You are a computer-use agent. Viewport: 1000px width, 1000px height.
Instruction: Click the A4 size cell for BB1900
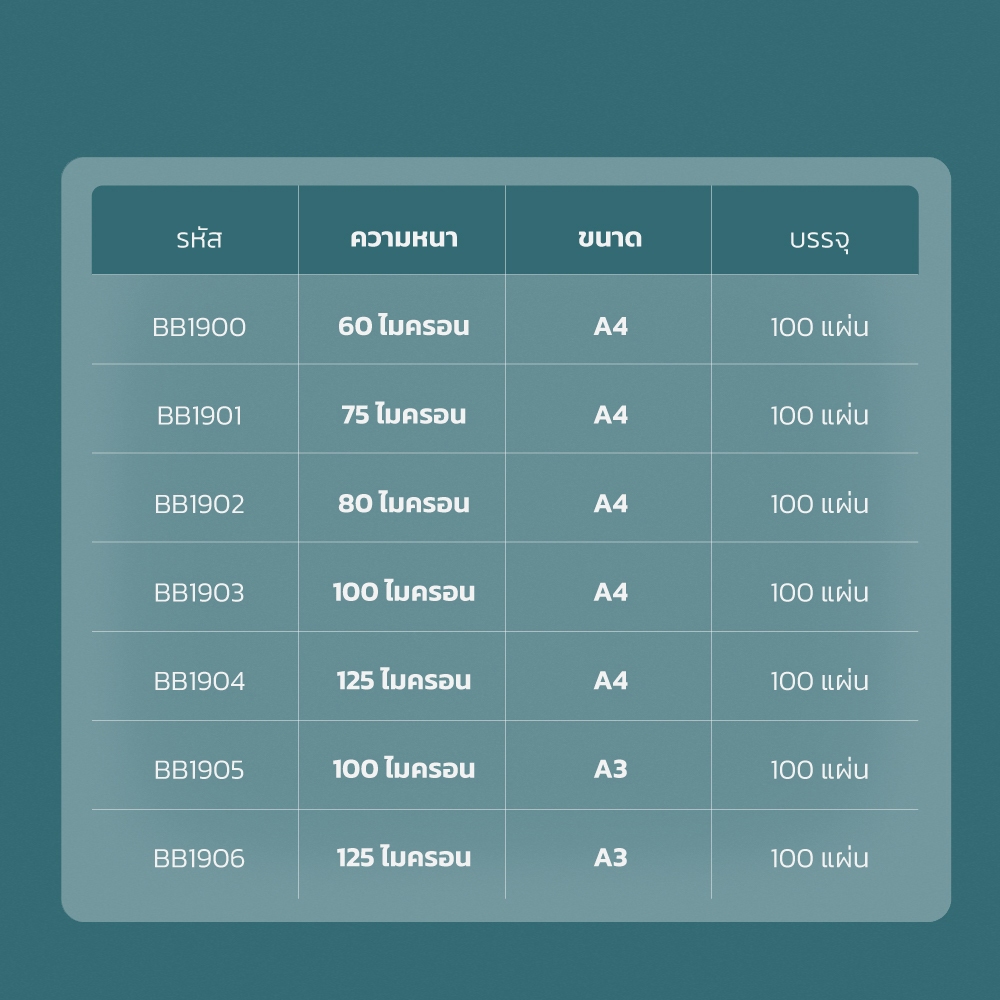pos(610,327)
